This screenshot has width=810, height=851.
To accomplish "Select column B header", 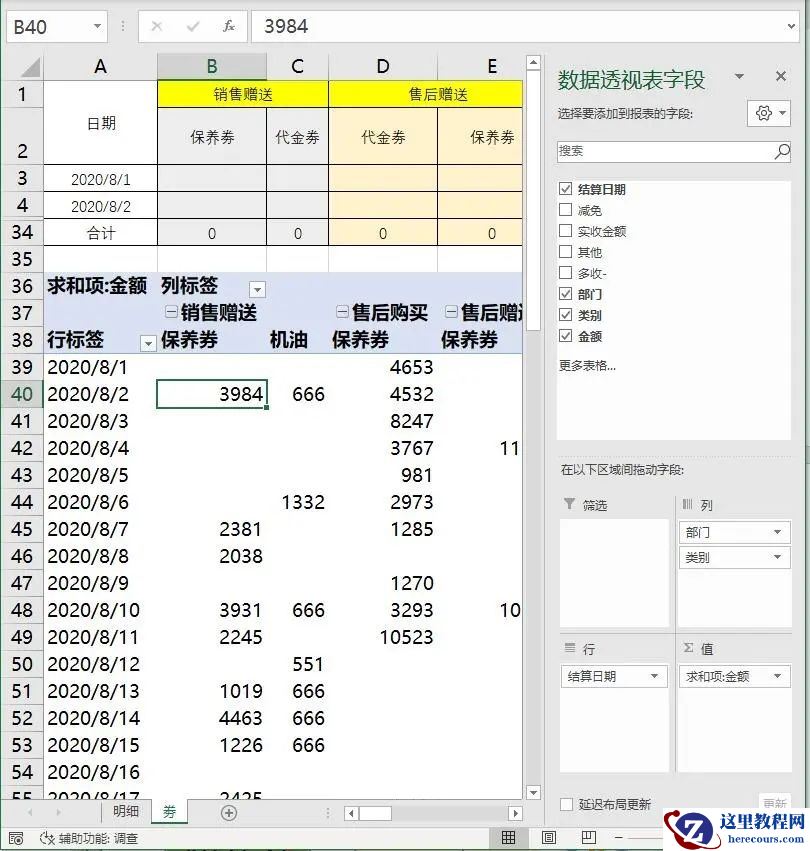I will [x=212, y=67].
